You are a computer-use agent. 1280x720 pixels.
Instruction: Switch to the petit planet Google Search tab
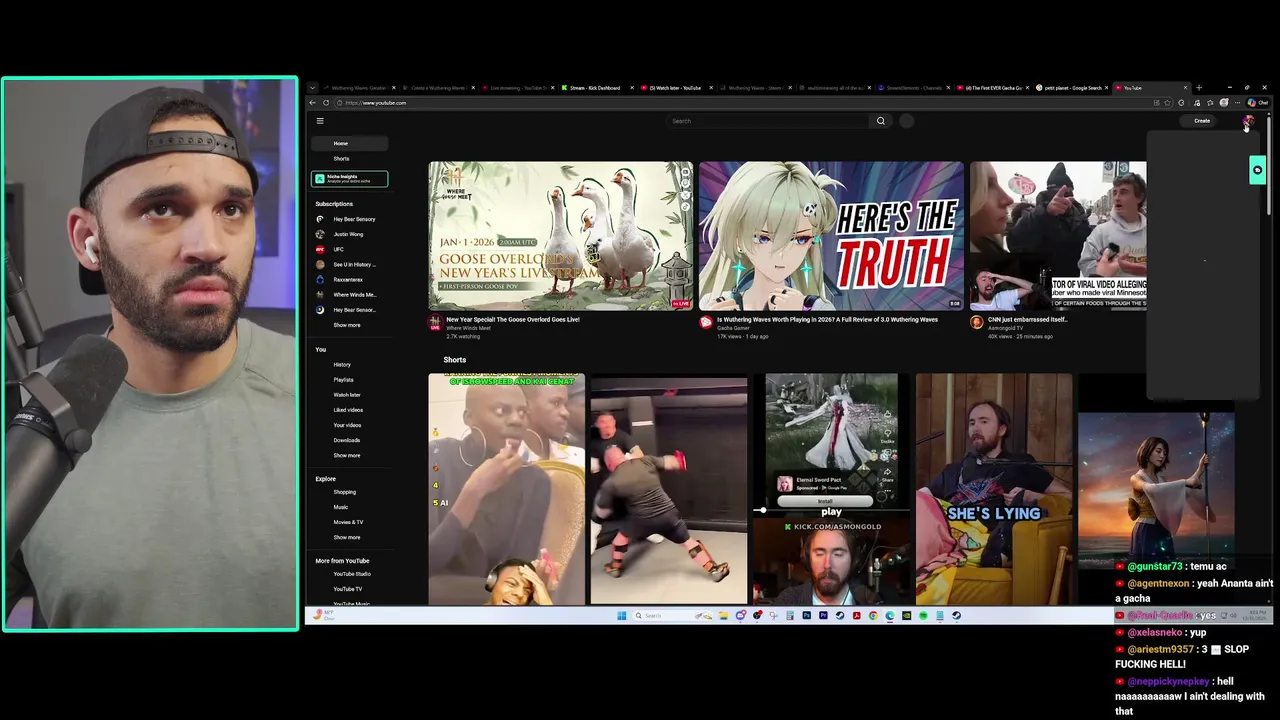[1074, 88]
